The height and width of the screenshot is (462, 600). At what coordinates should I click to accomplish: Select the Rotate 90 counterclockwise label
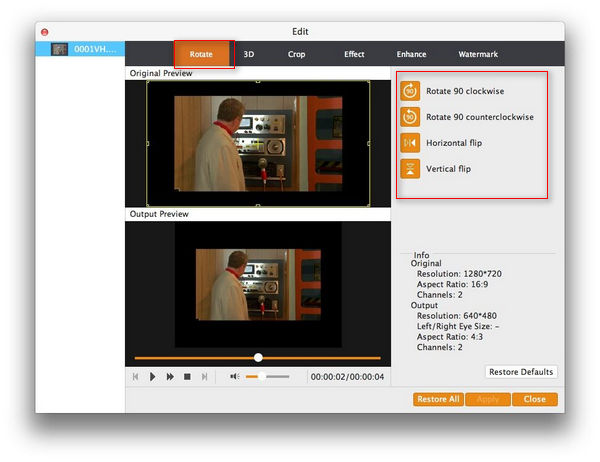click(x=480, y=117)
